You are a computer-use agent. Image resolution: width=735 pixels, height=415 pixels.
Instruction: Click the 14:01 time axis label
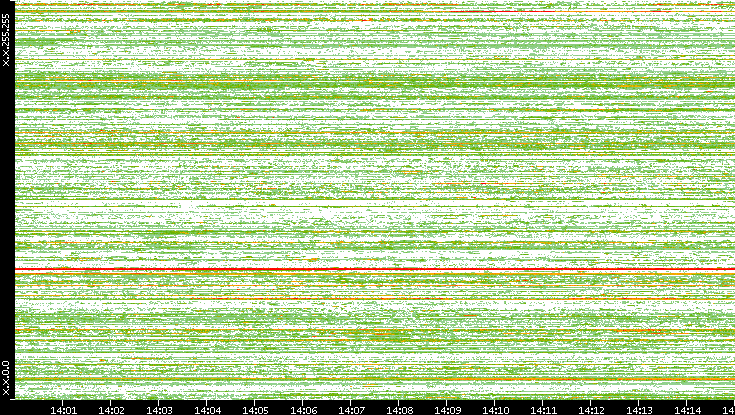click(63, 410)
